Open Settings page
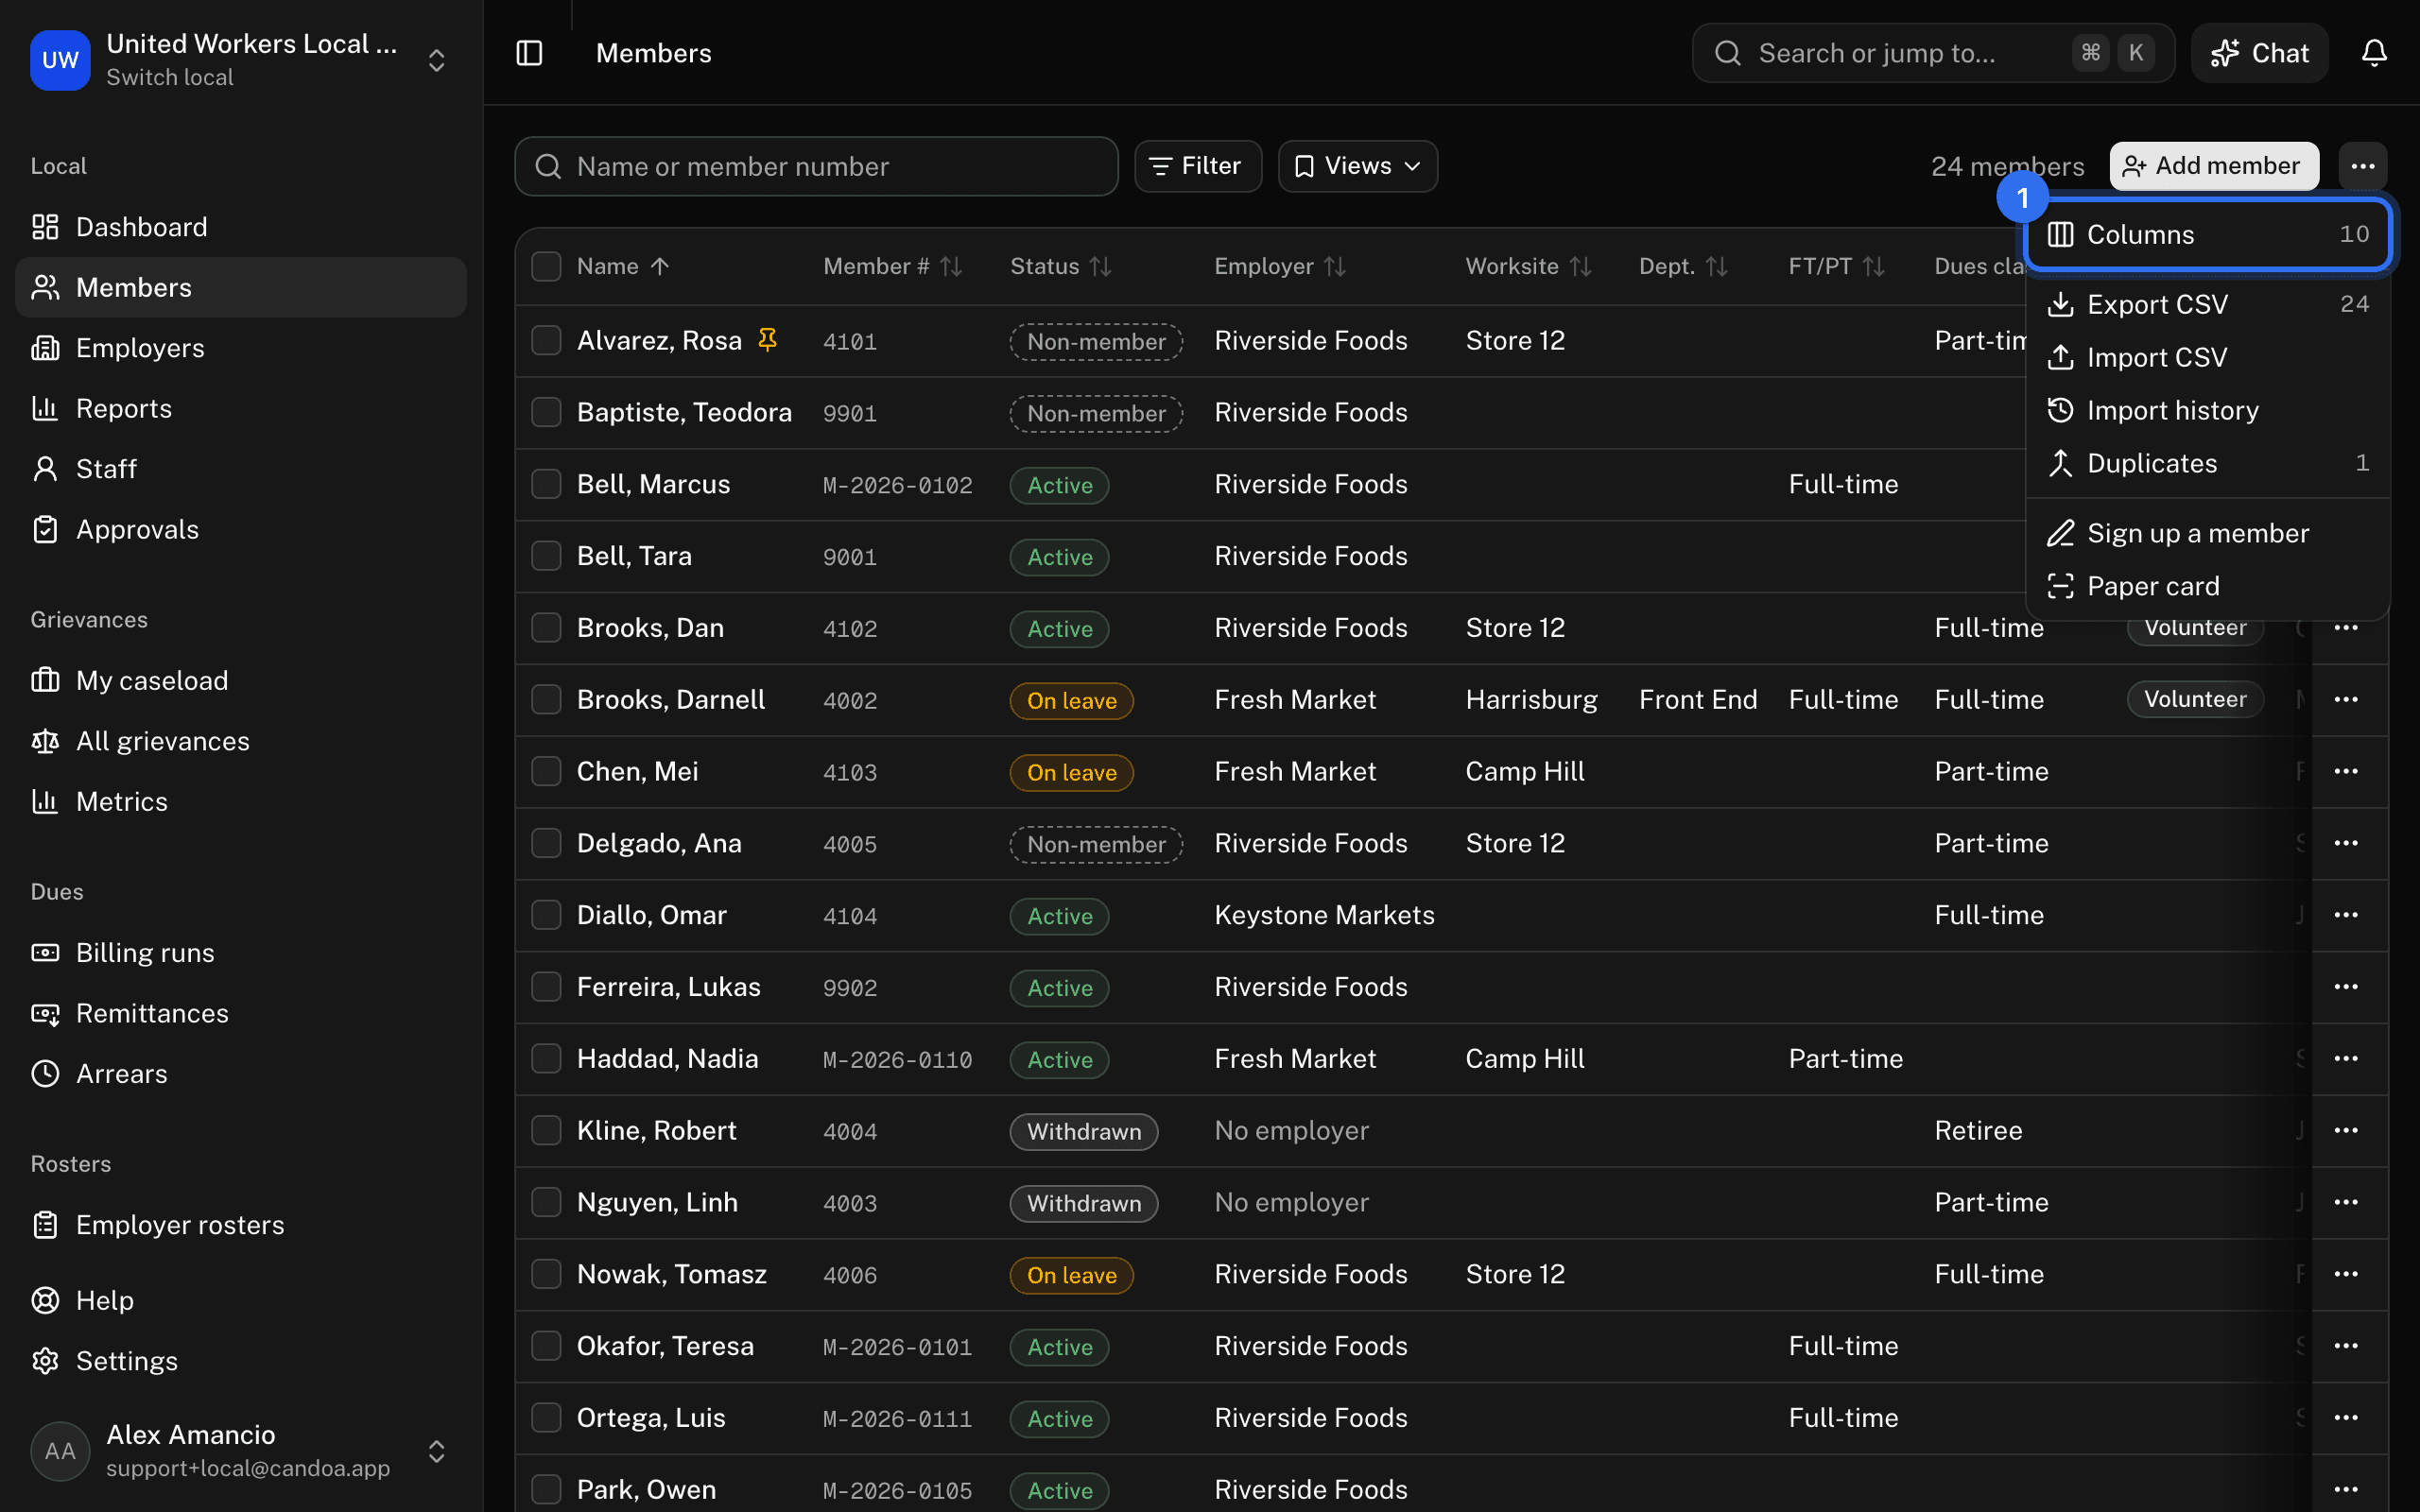The width and height of the screenshot is (2420, 1512). pyautogui.click(x=241, y=1361)
